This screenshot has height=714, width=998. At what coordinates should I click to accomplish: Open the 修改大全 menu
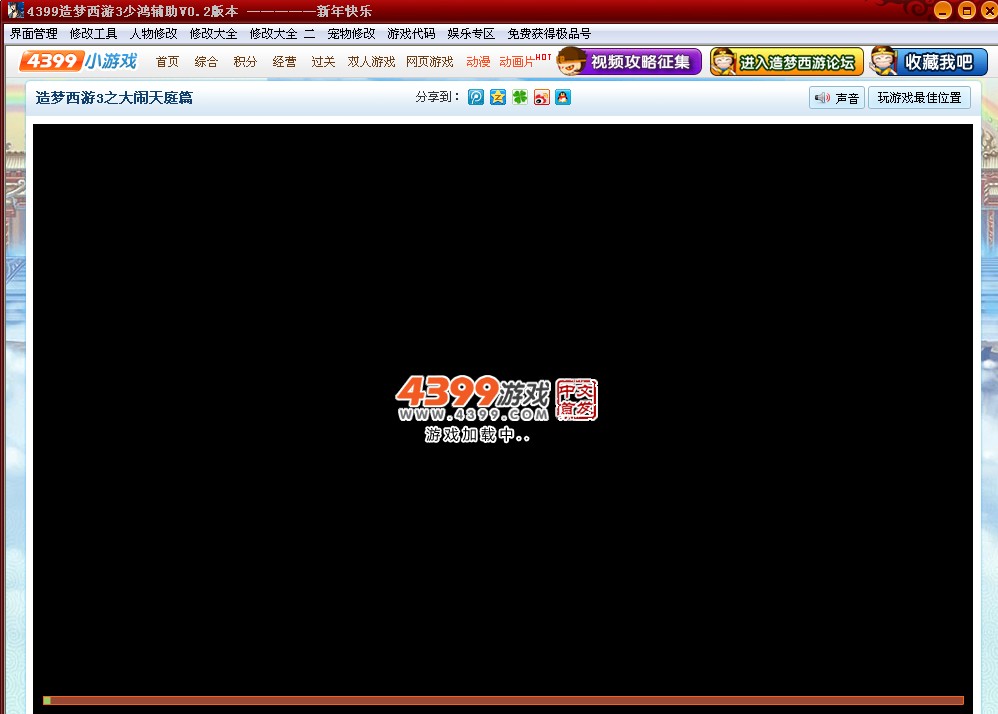tap(213, 34)
